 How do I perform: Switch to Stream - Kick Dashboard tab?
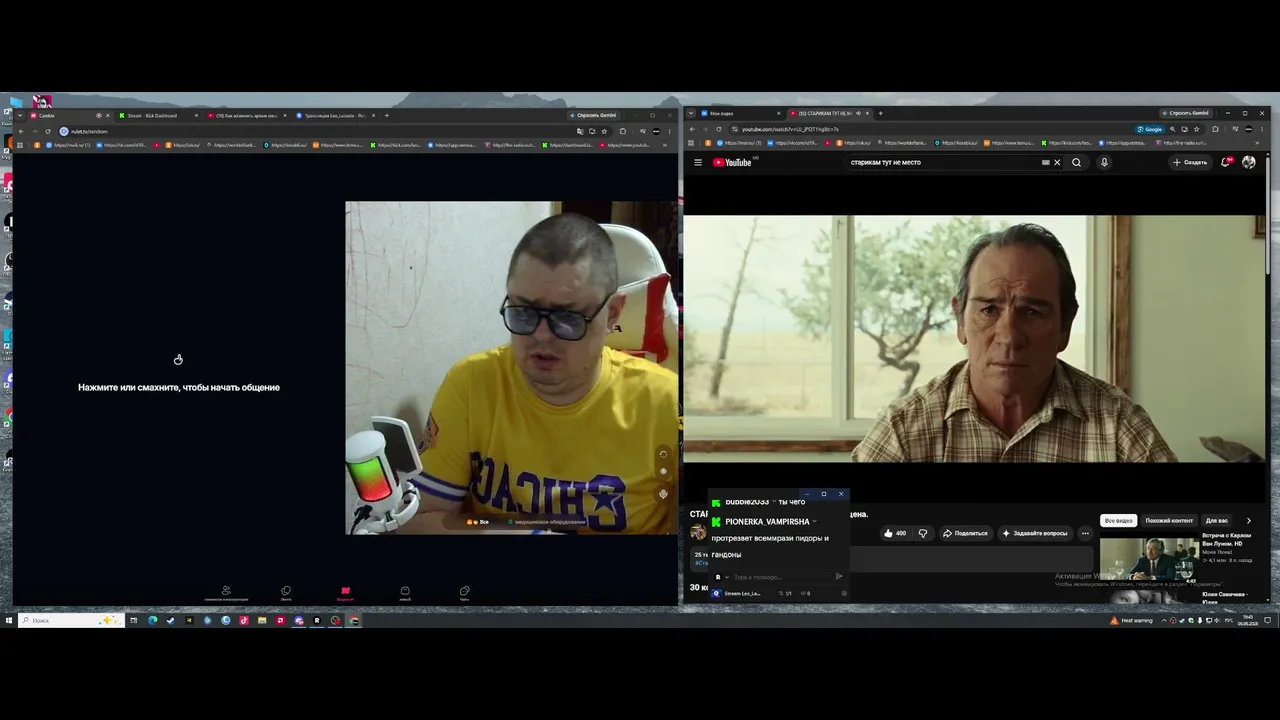(156, 115)
